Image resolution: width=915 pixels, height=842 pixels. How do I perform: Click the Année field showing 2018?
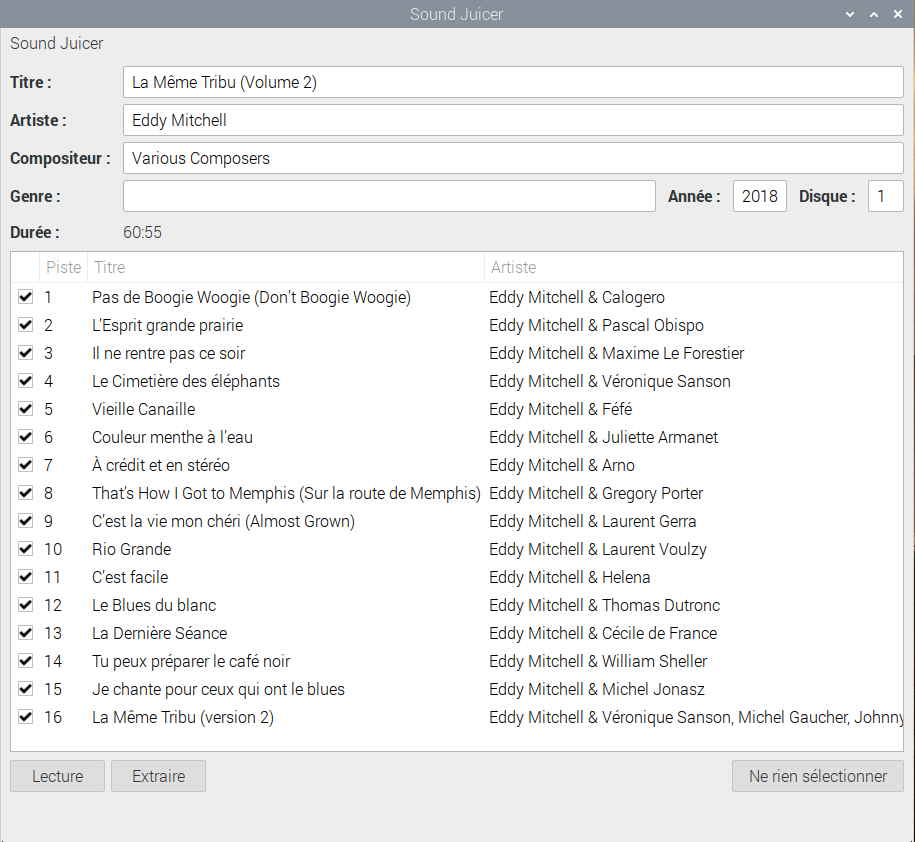(x=760, y=196)
